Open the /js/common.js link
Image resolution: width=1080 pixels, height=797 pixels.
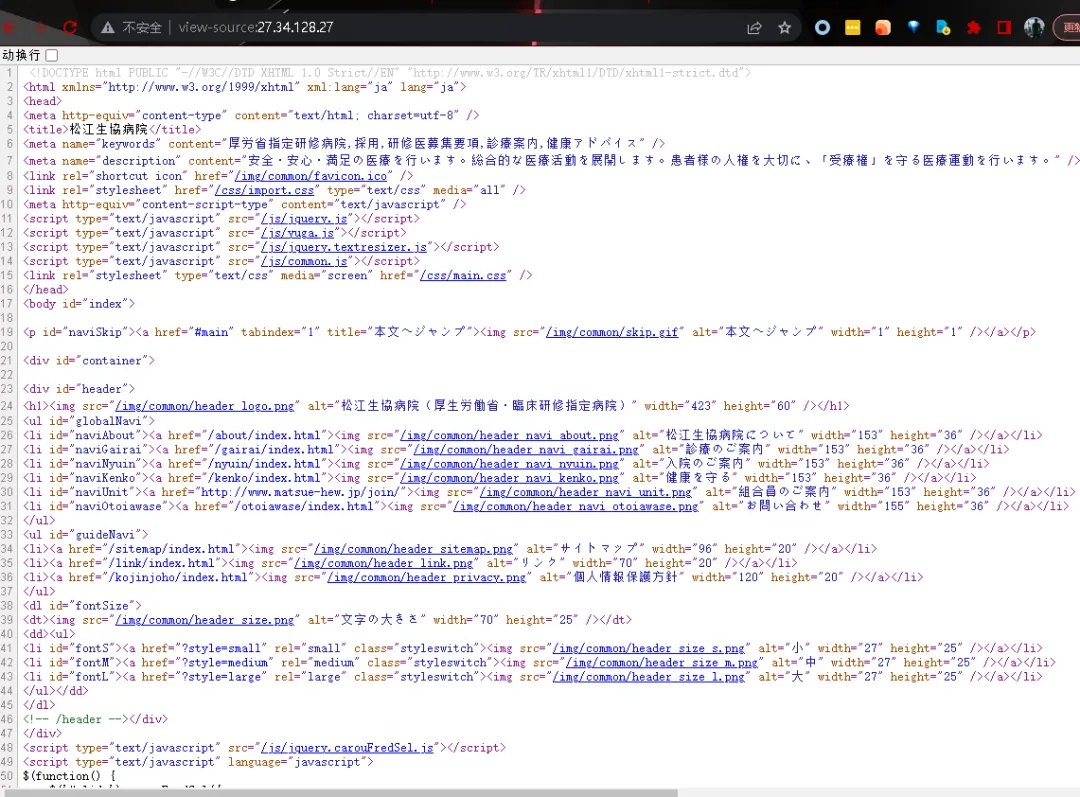[304, 261]
